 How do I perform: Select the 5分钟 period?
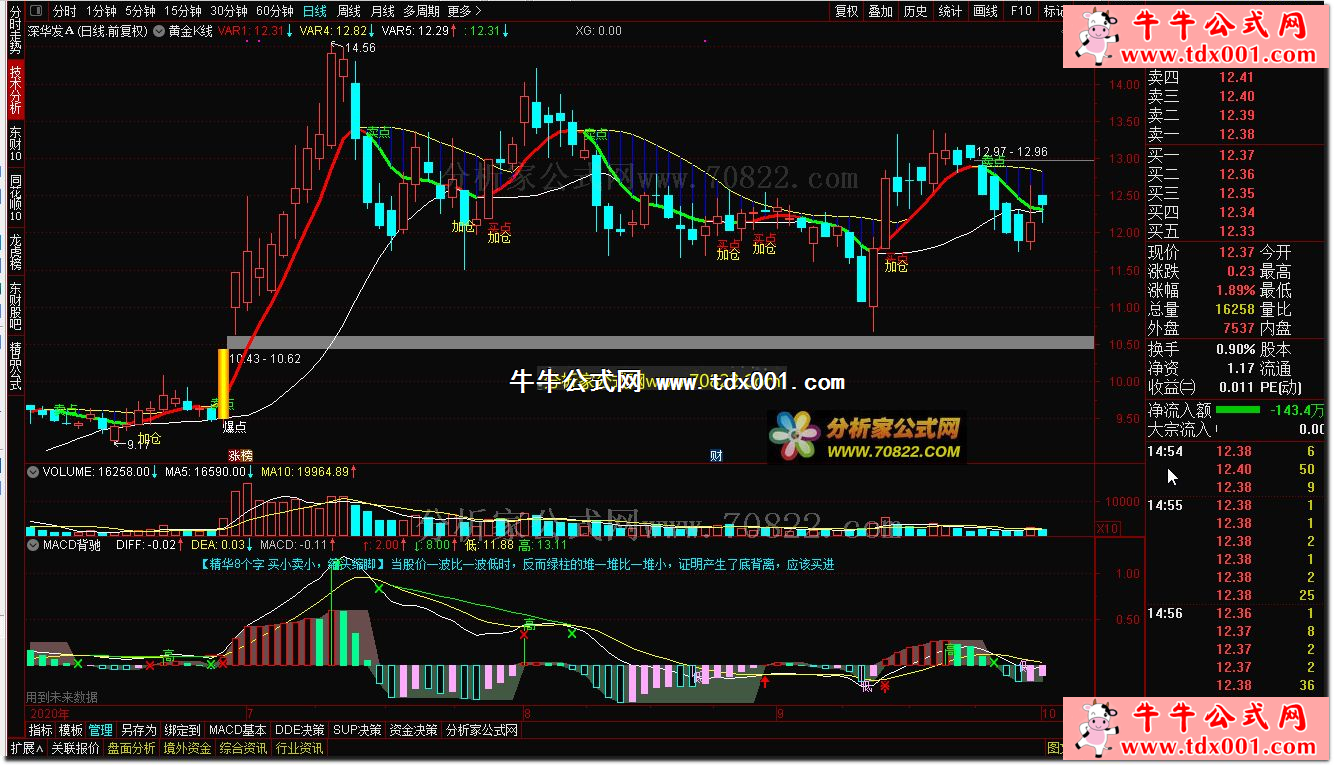(x=140, y=11)
